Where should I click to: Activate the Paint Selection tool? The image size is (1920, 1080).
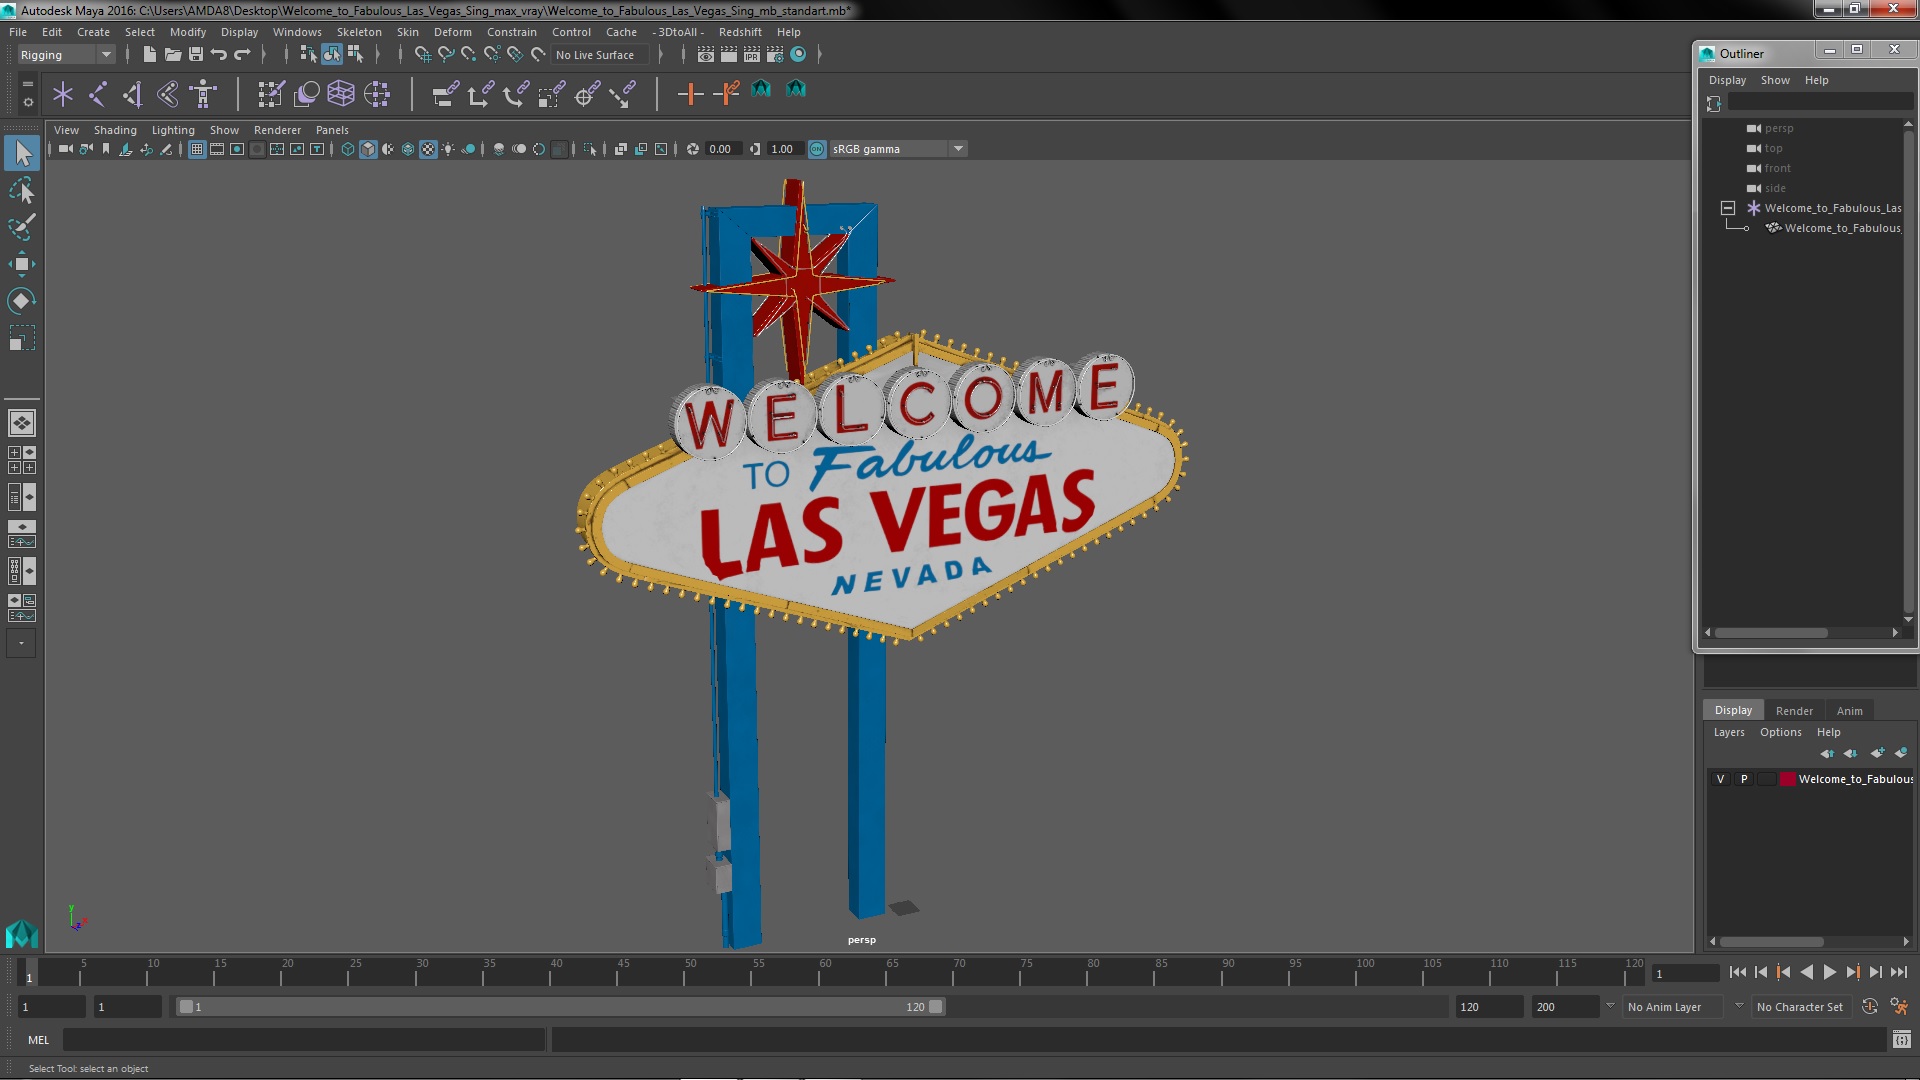(22, 227)
